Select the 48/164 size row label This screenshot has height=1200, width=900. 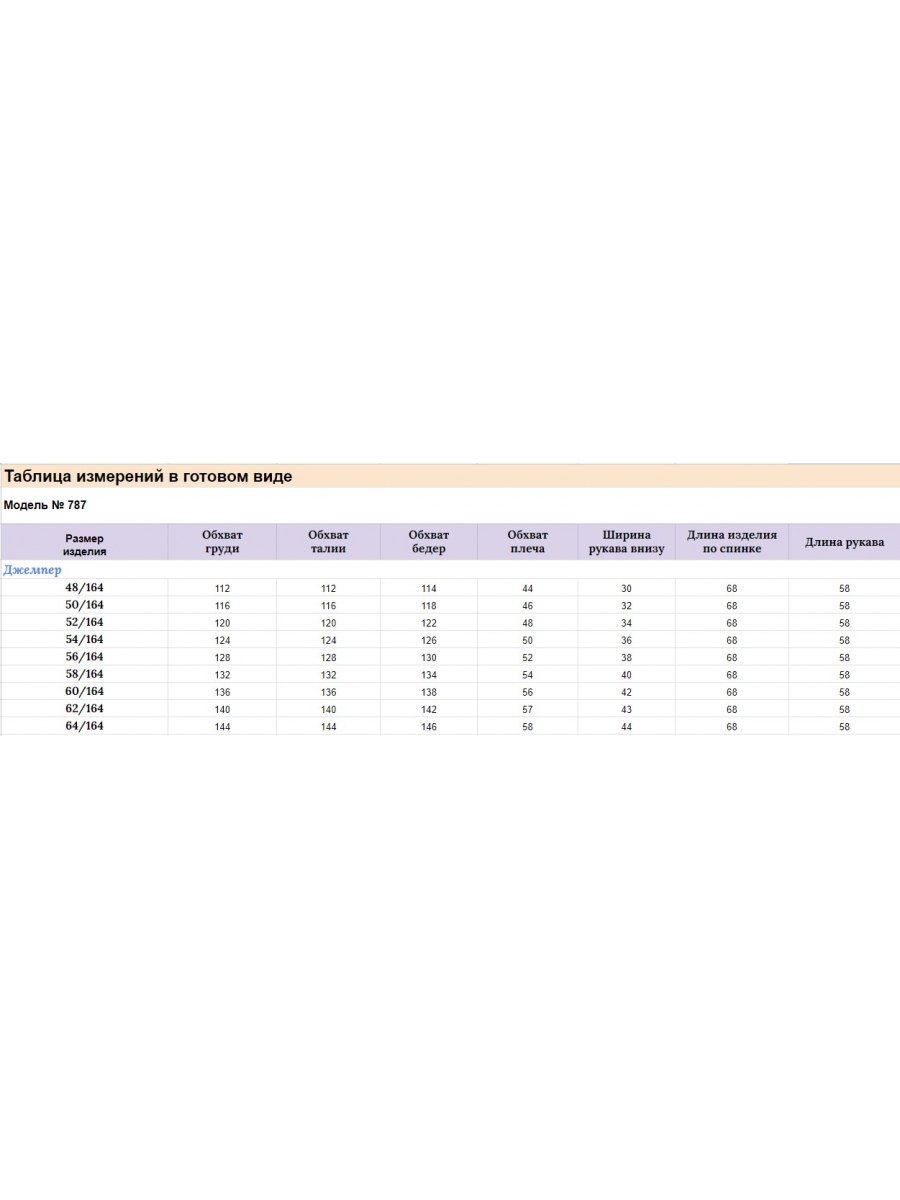[x=84, y=588]
